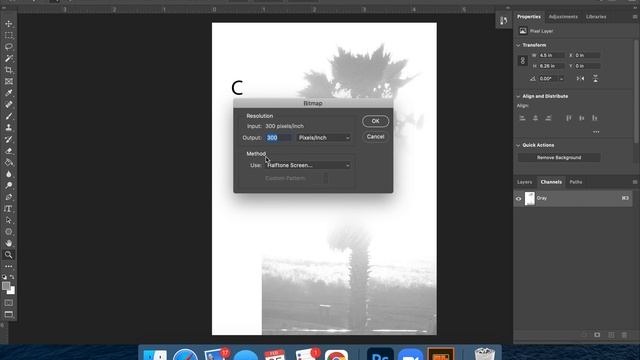
Task: Click the Remove Background button
Action: [559, 158]
